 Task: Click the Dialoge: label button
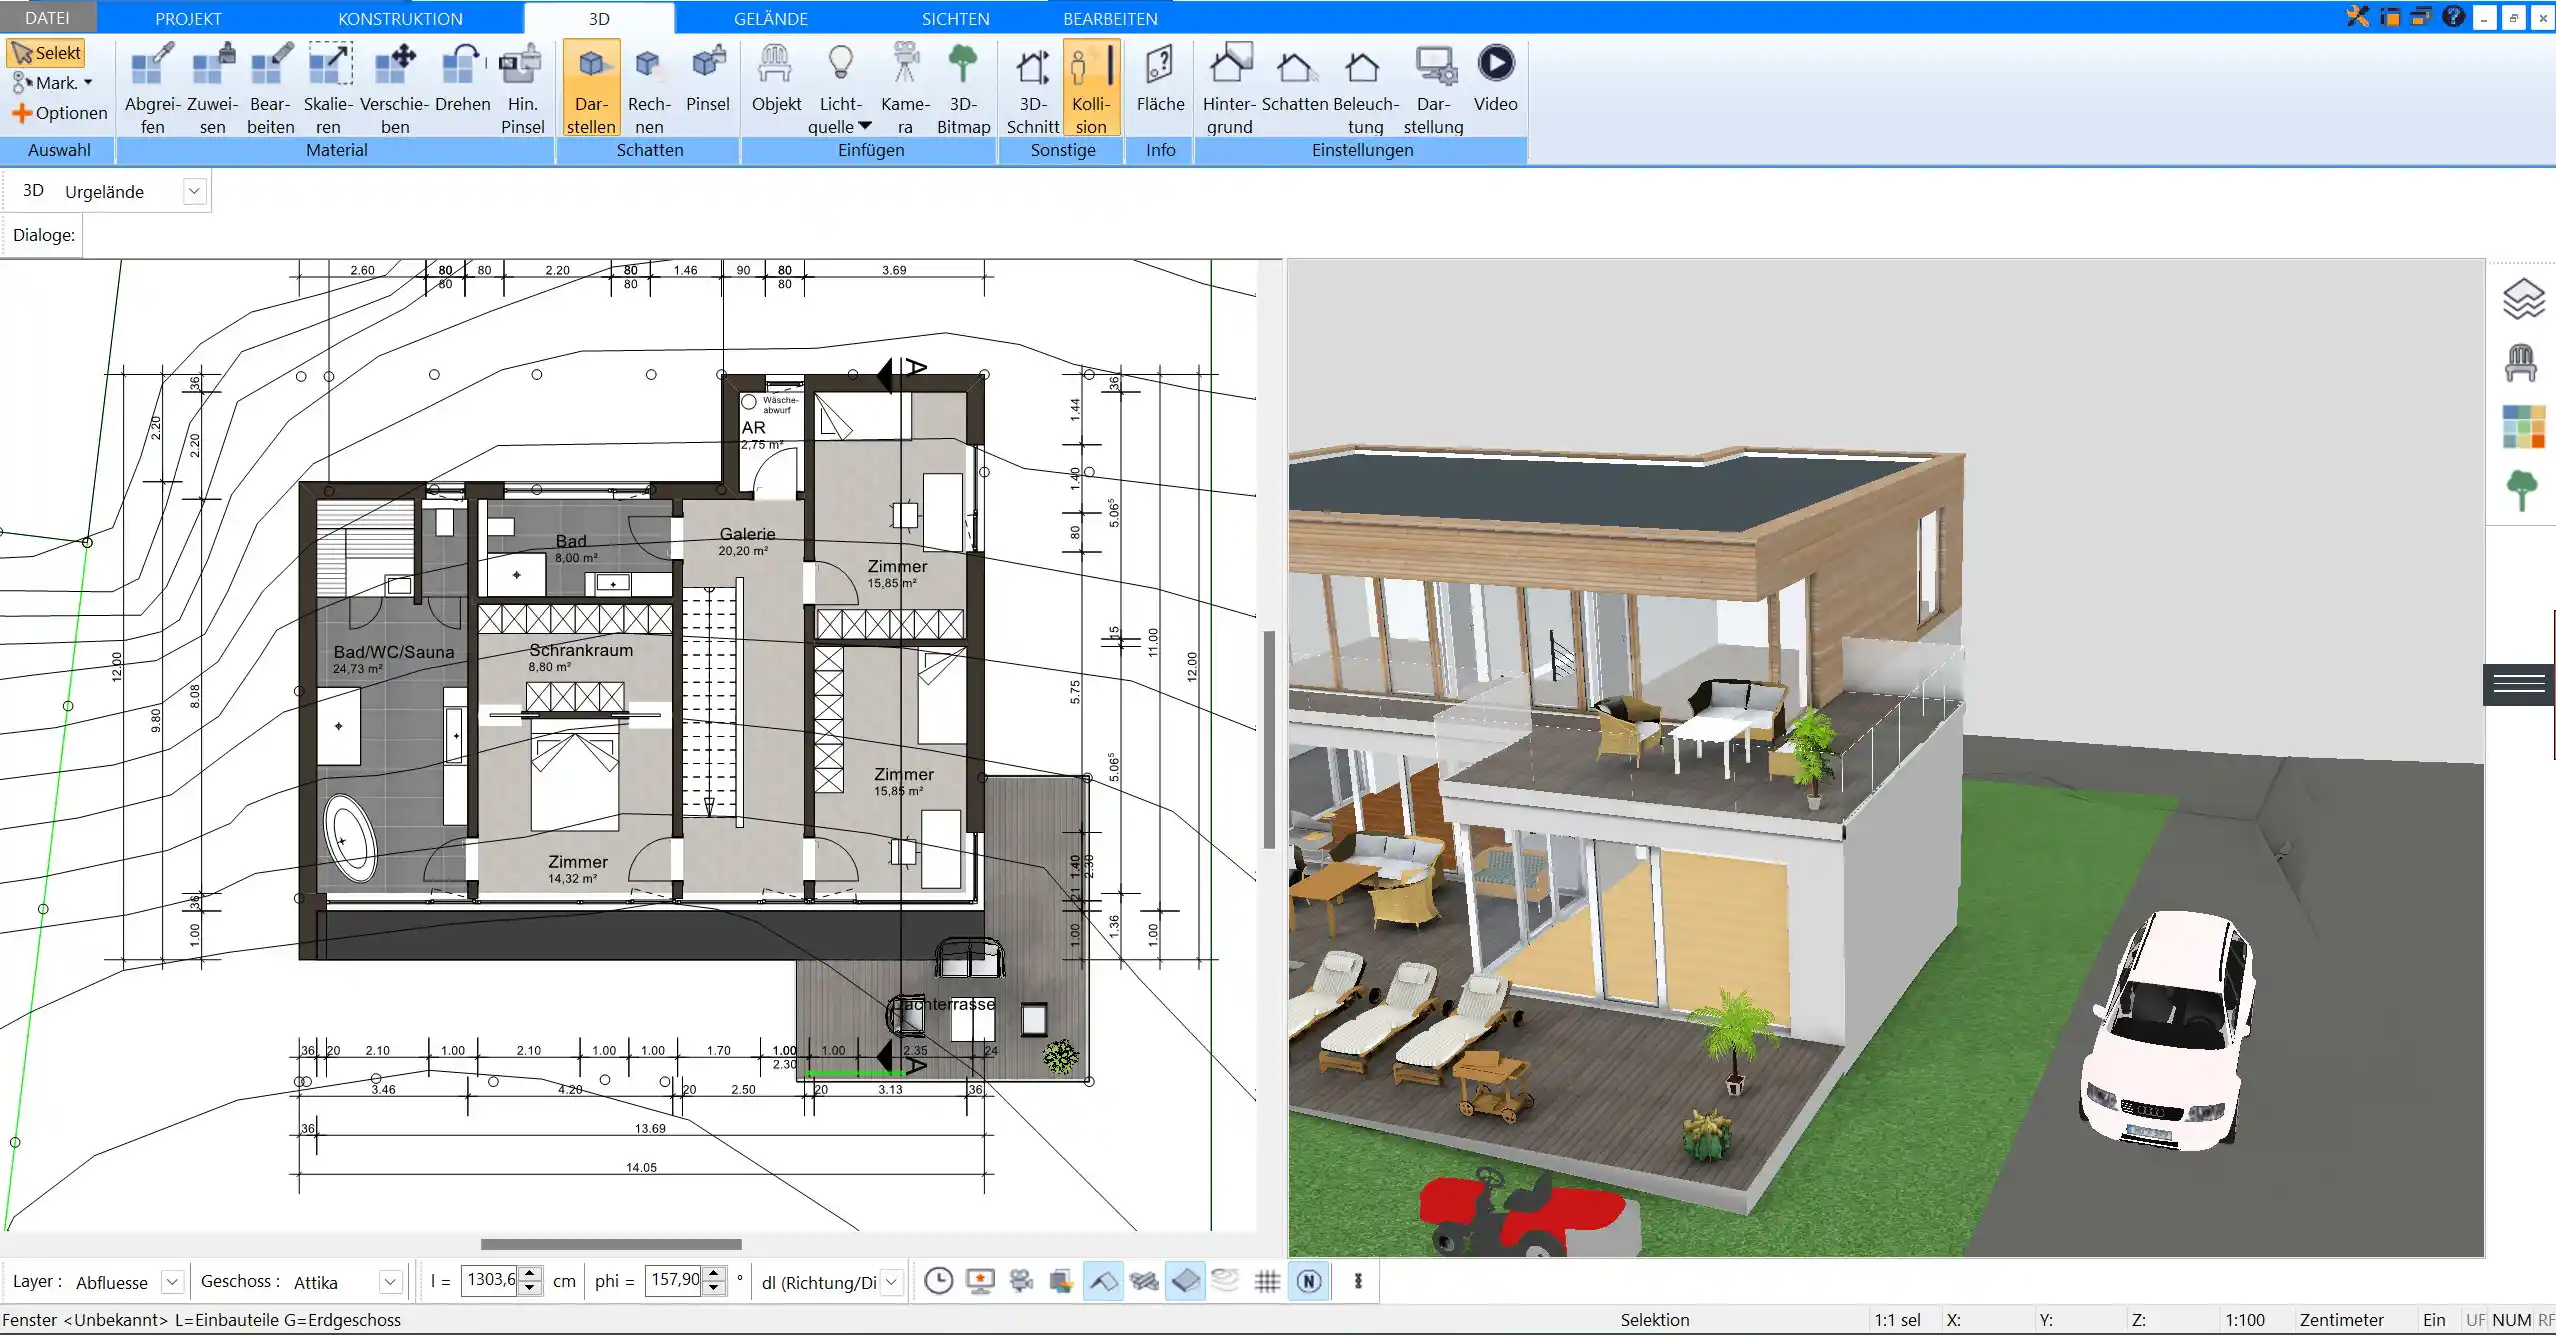(x=43, y=235)
